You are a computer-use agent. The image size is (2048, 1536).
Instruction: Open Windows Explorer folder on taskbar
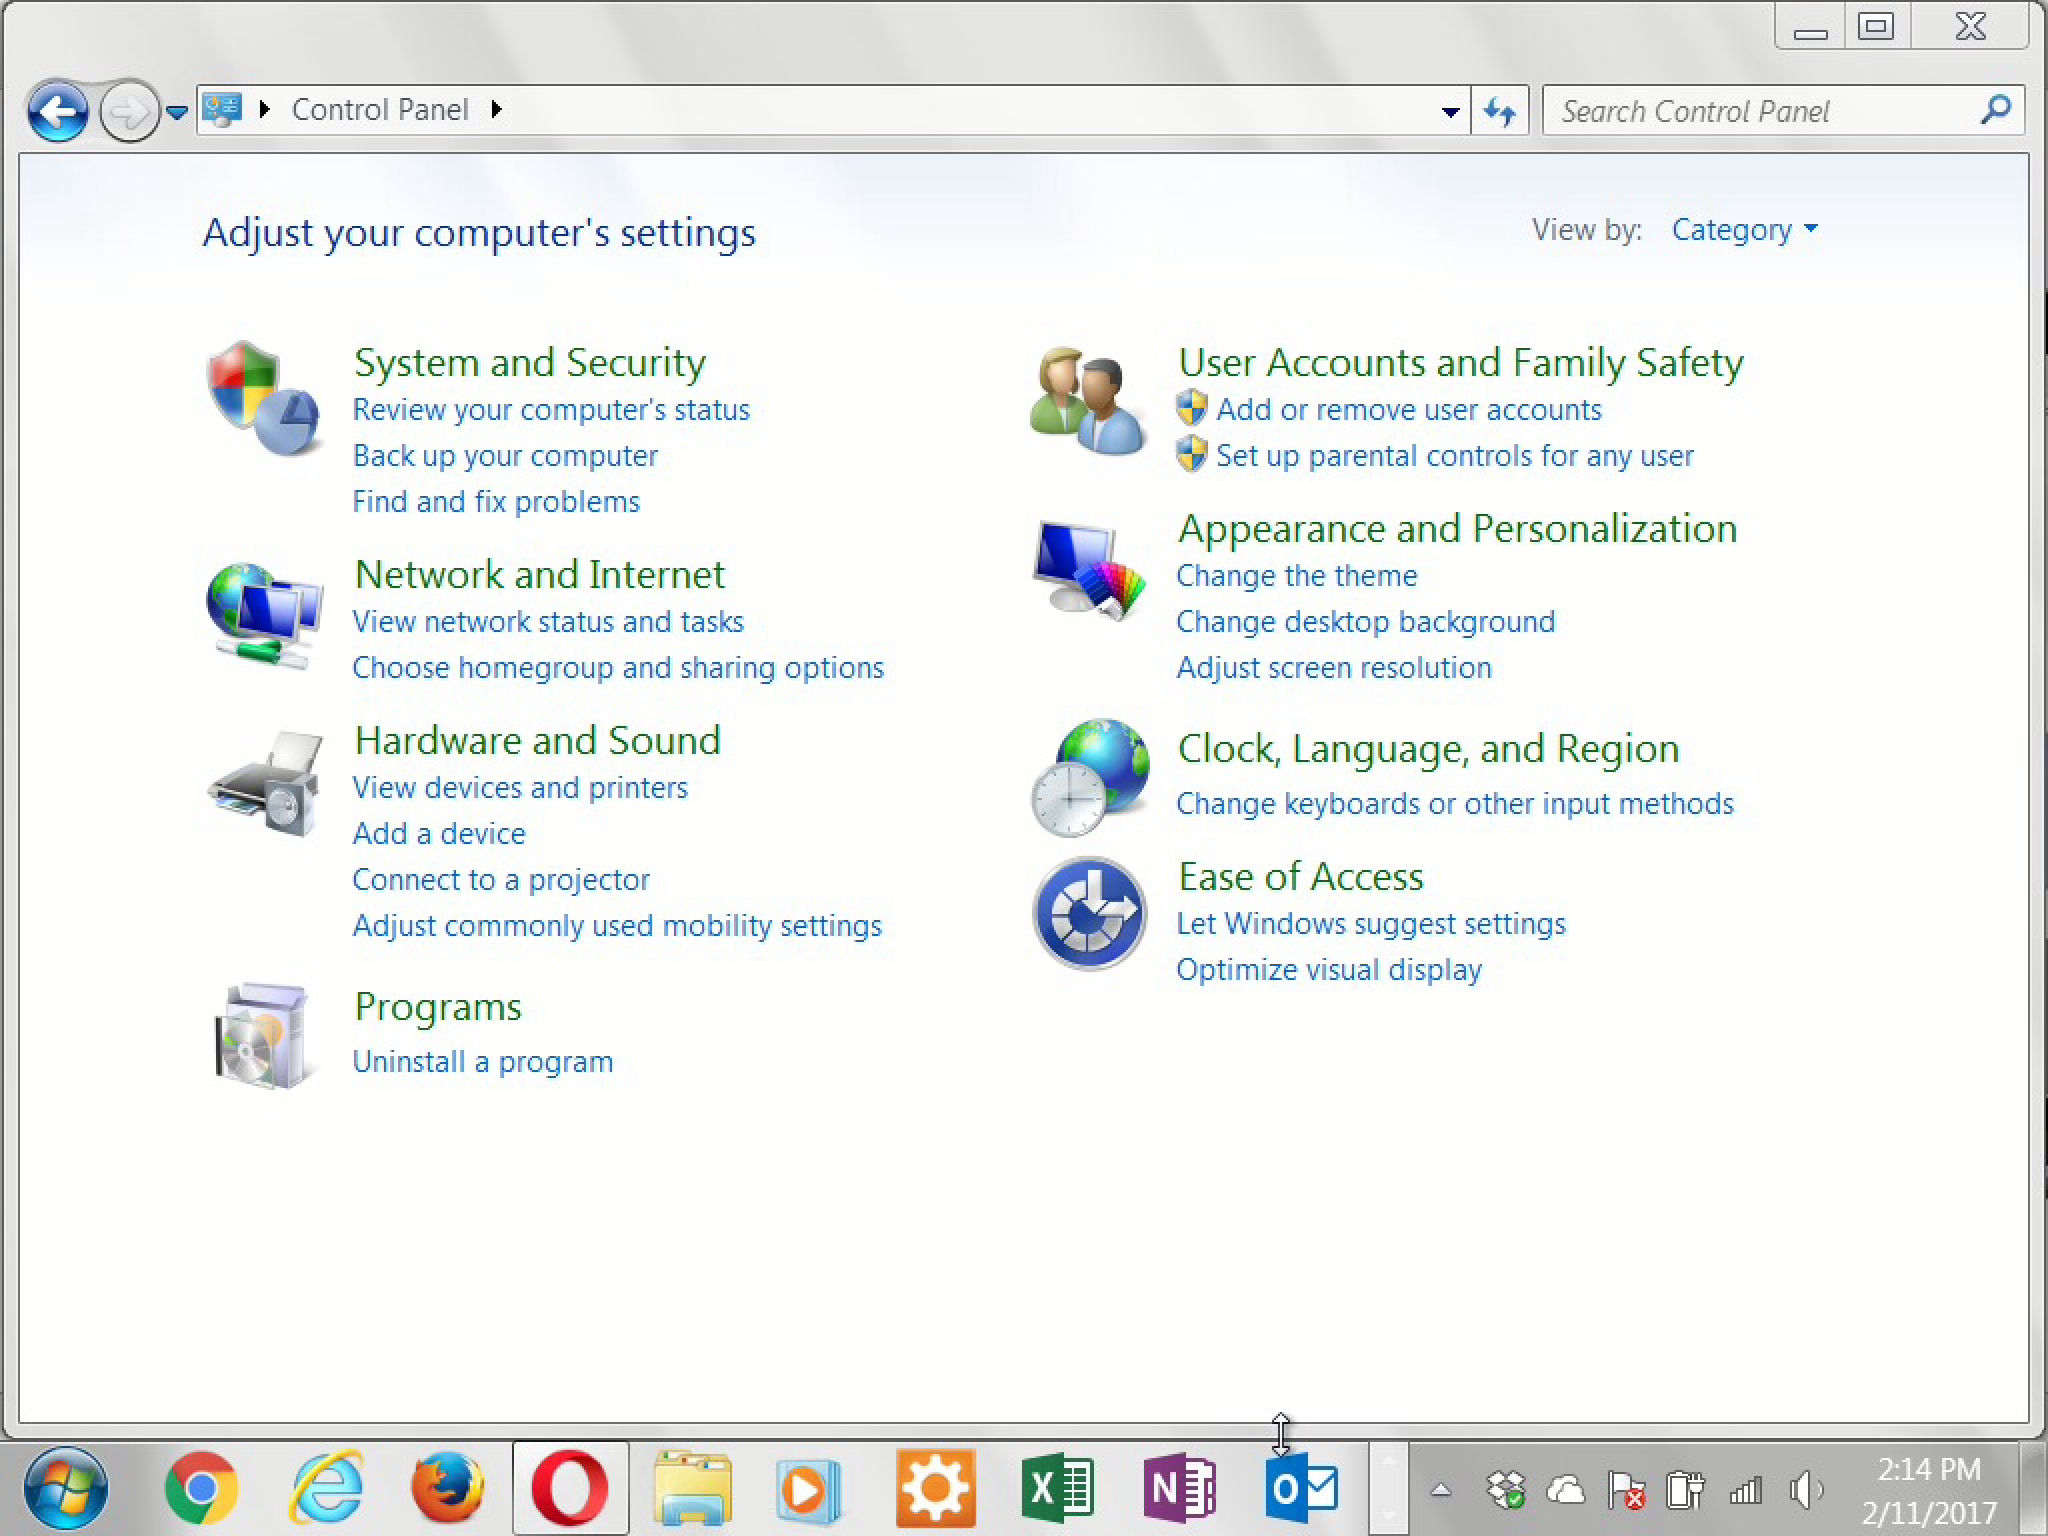click(x=692, y=1489)
